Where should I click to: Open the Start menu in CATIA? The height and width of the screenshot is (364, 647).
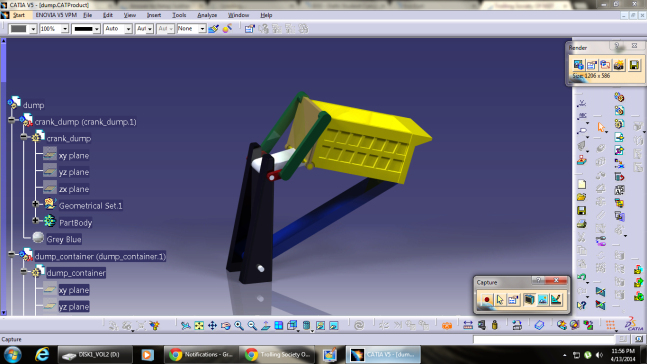click(19, 15)
